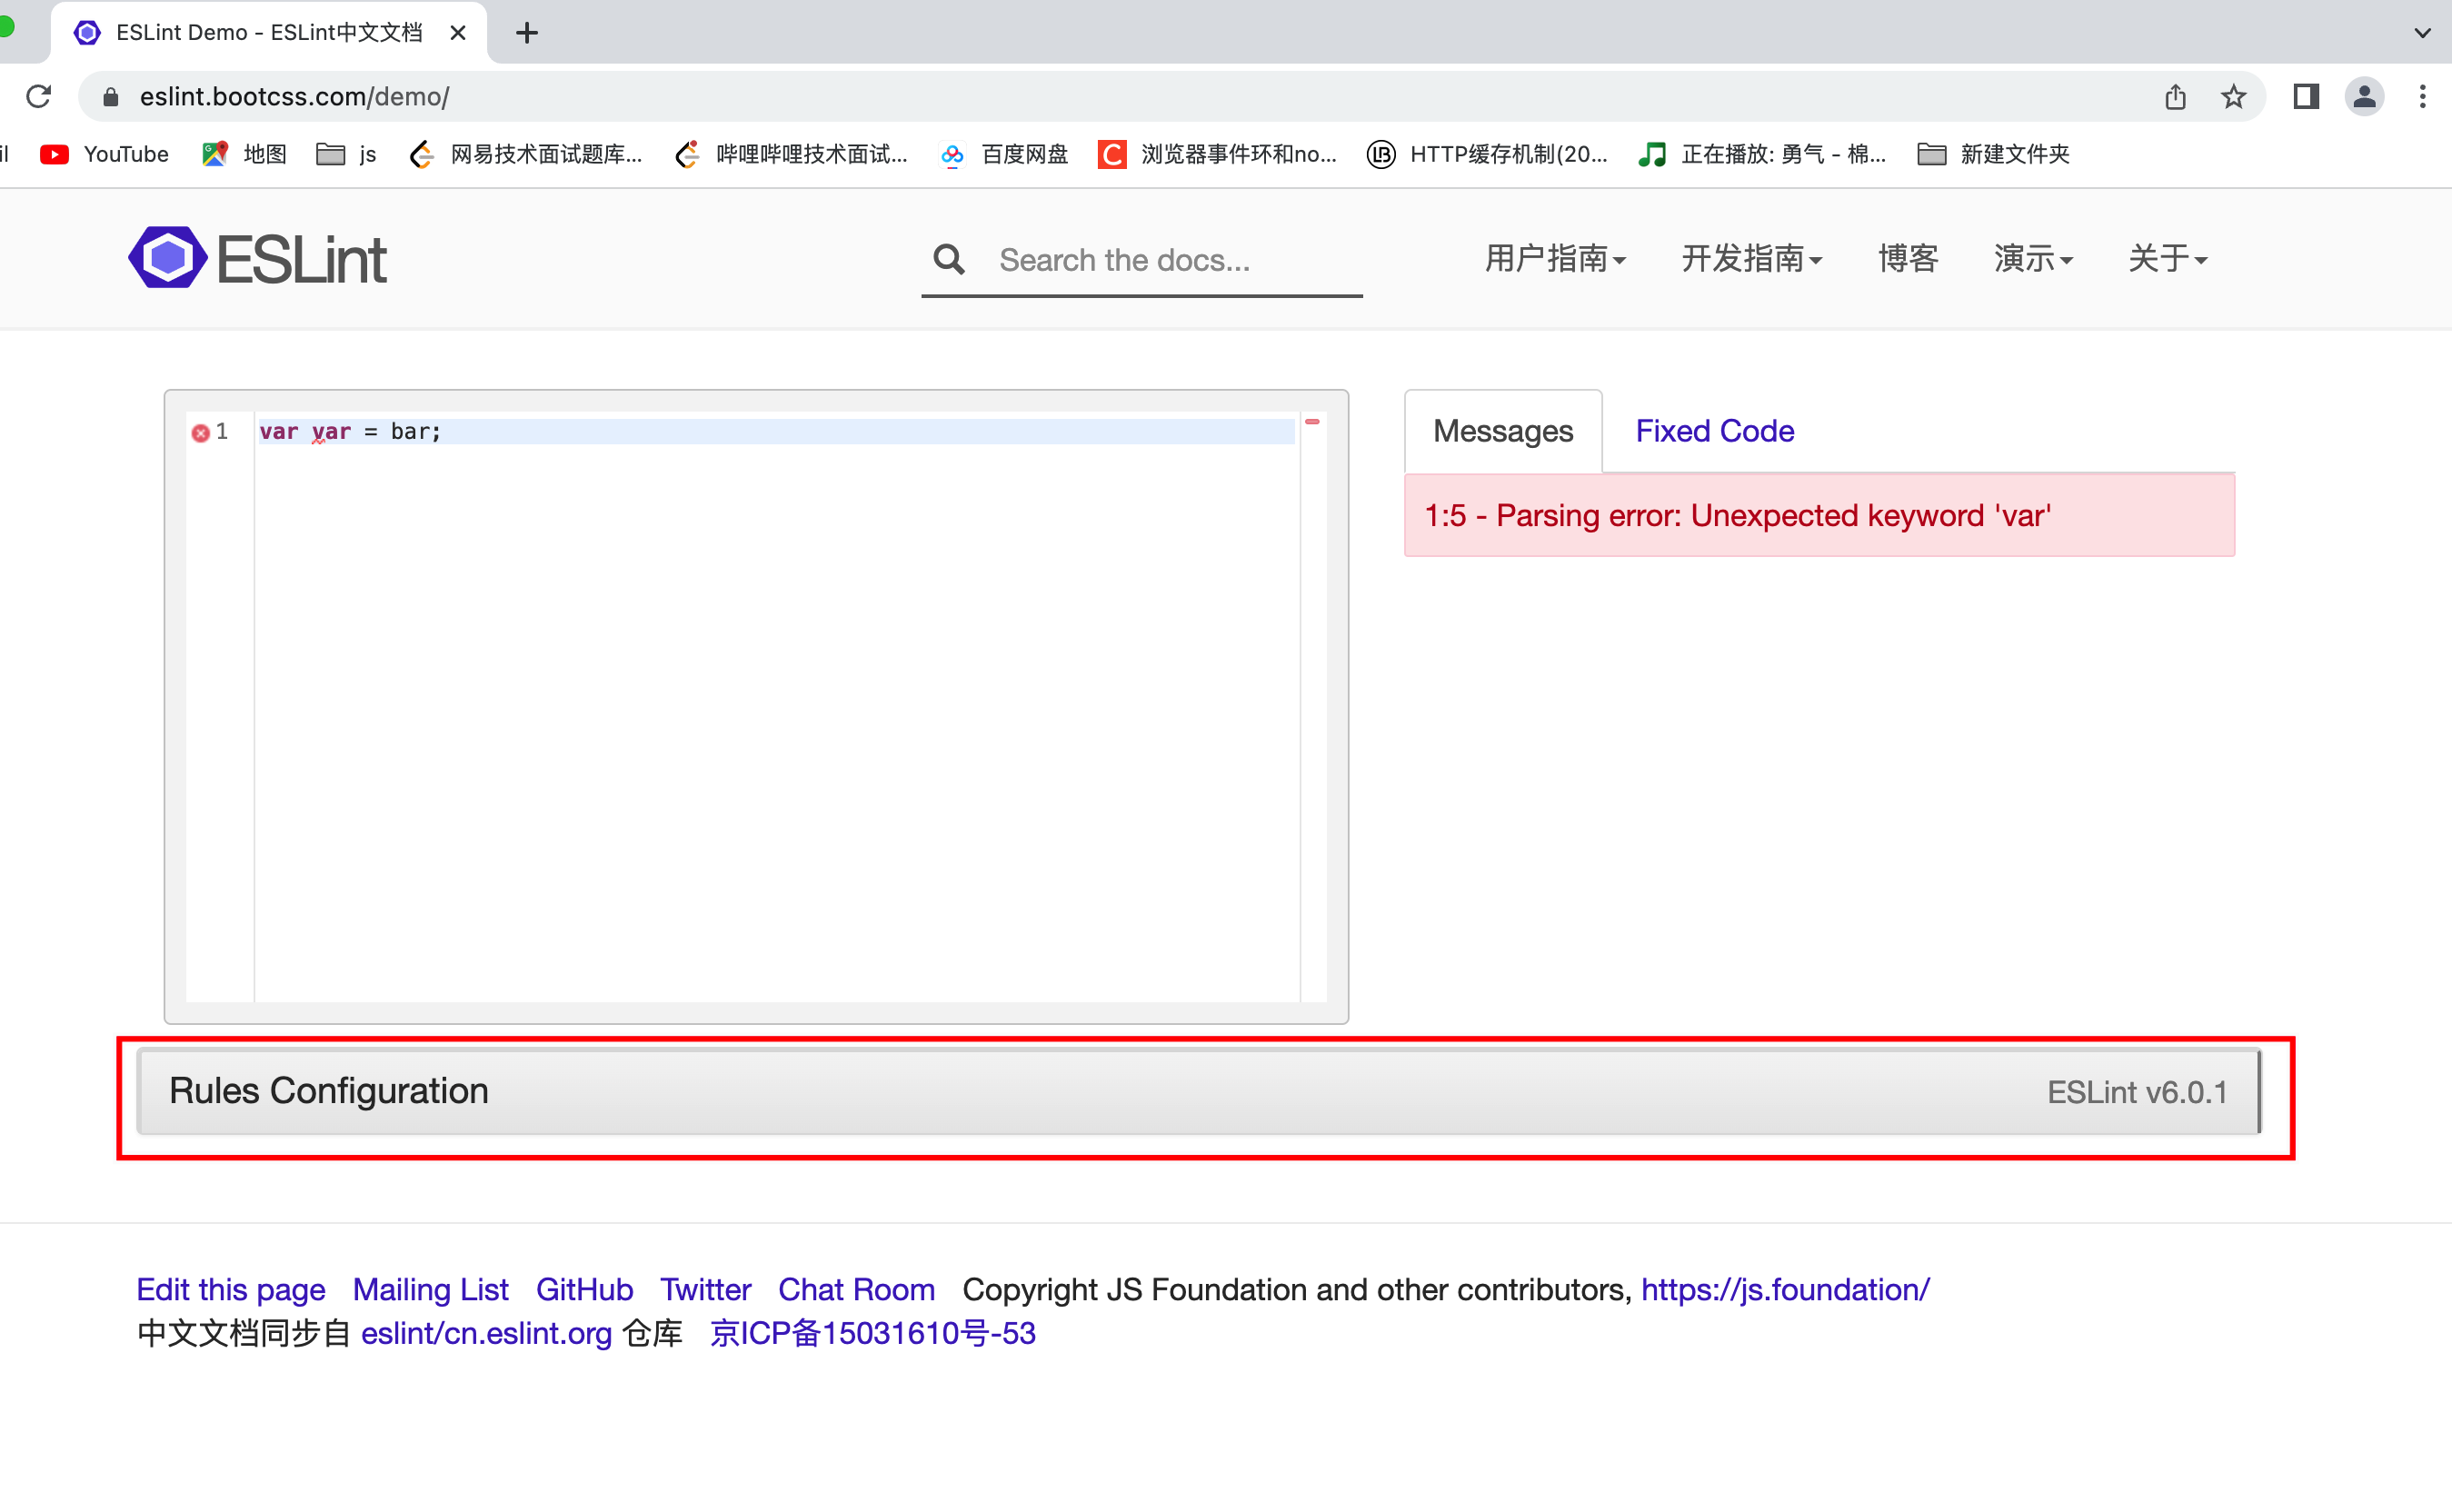Open the 新建文件夹 bookmarks folder

(1993, 154)
